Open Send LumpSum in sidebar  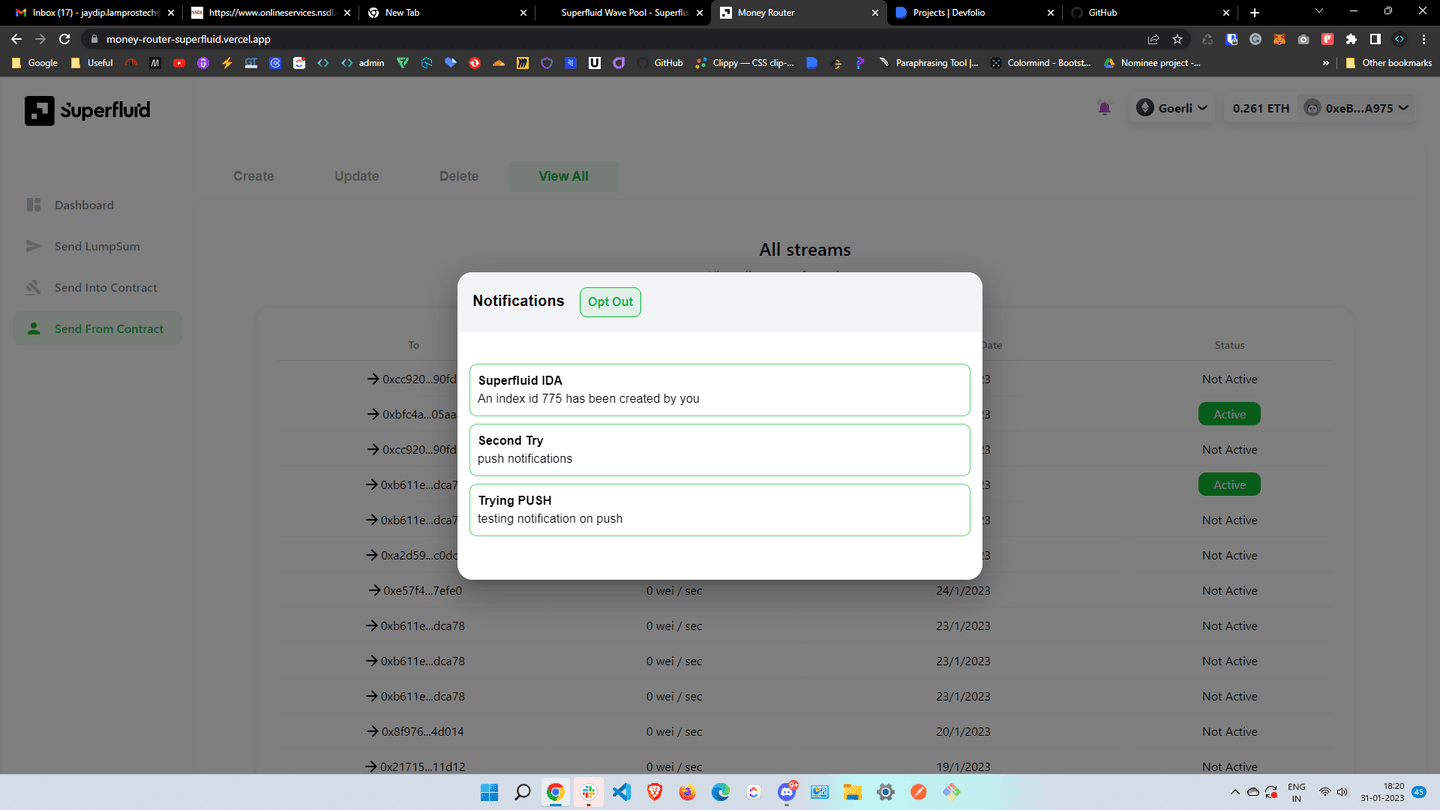point(97,246)
